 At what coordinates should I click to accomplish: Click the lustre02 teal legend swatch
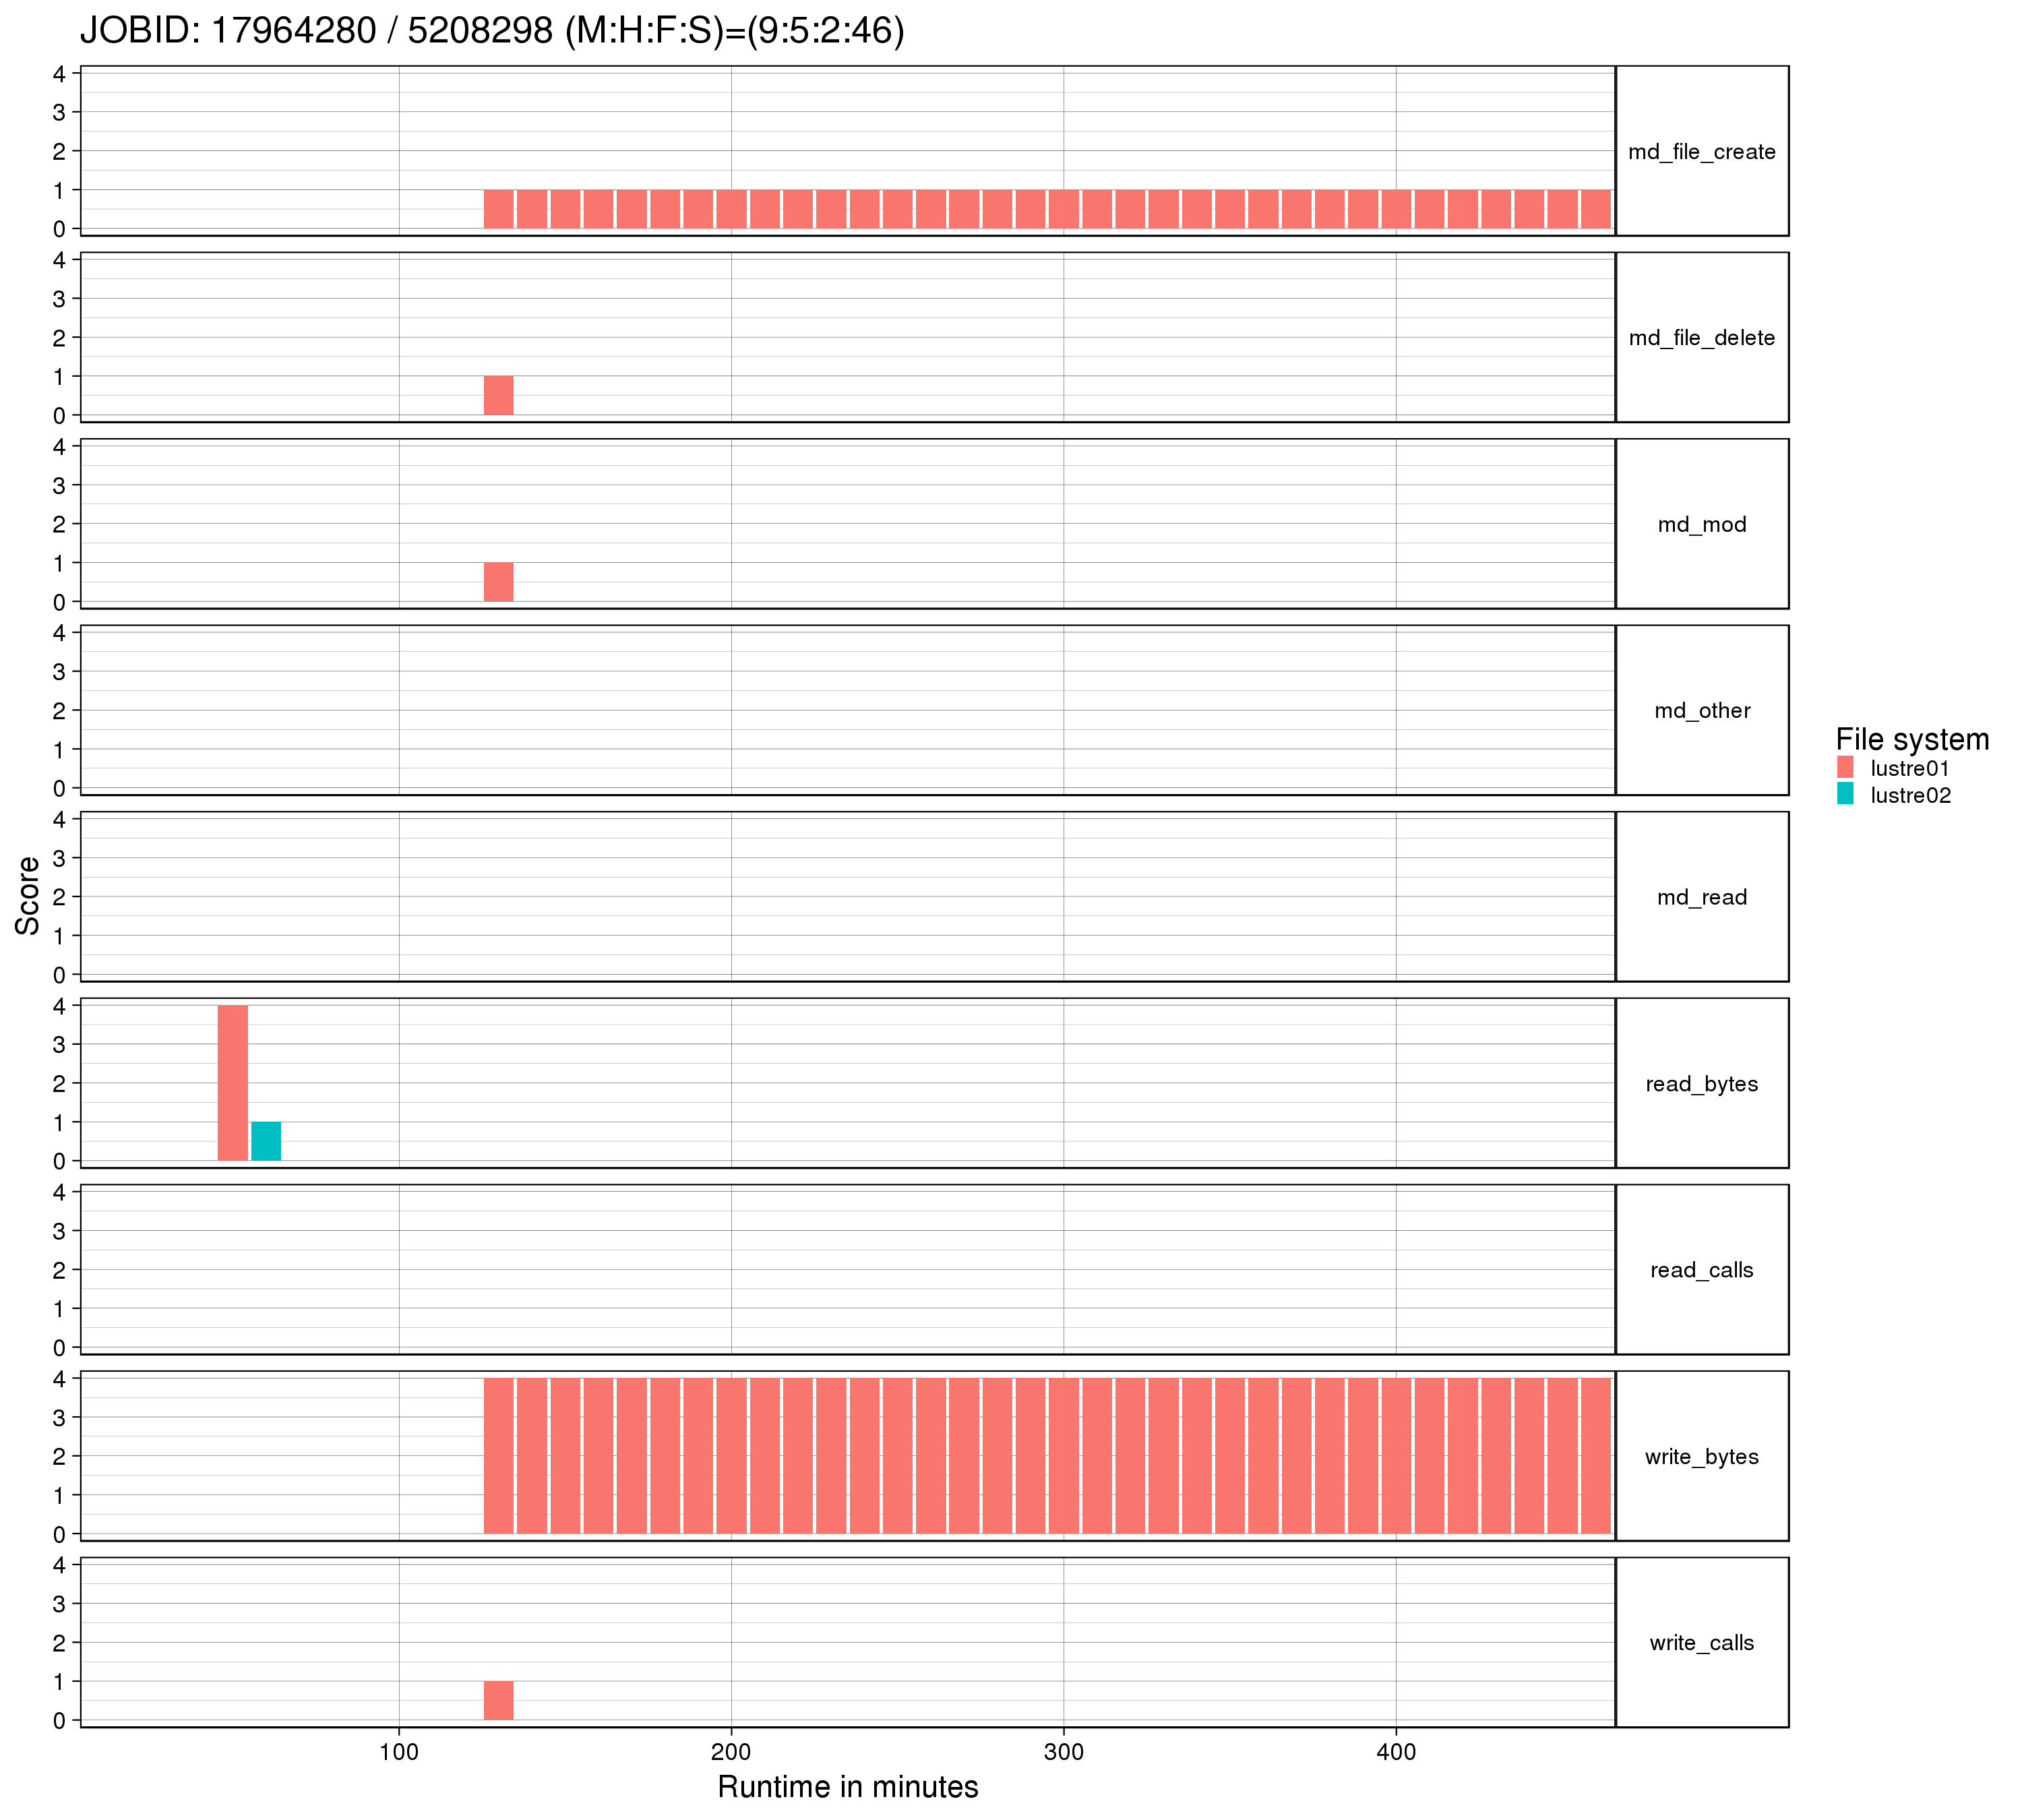[x=1845, y=794]
